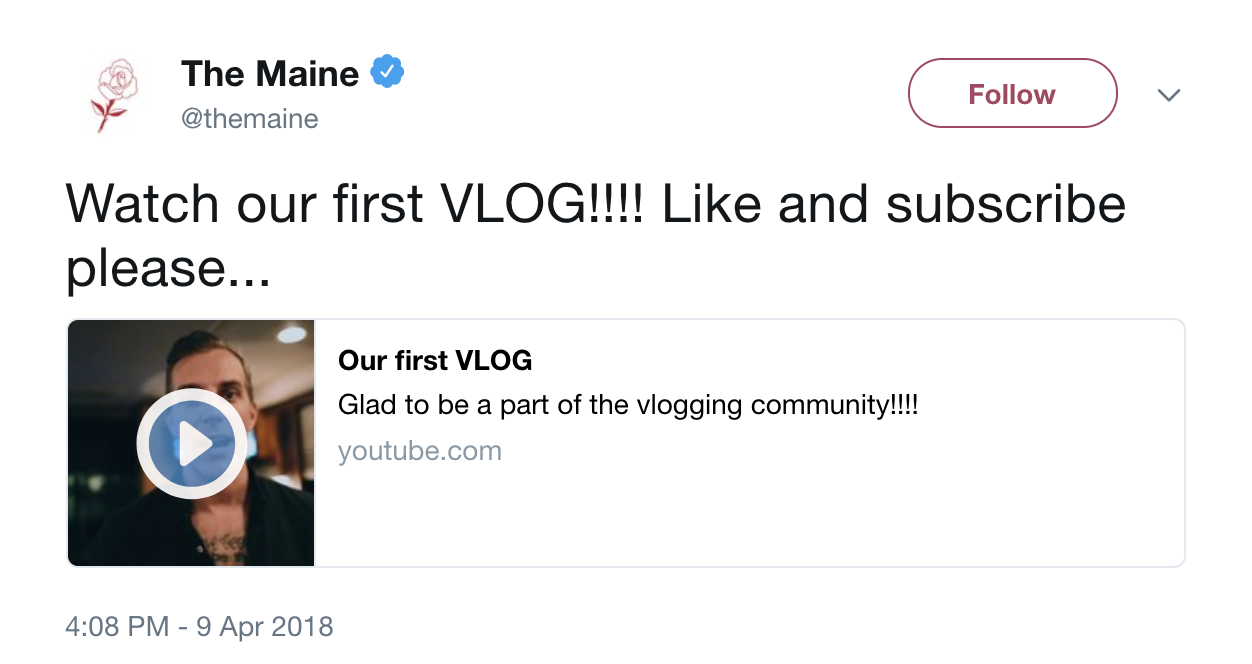This screenshot has height=664, width=1252.
Task: Click the caret to reveal more actions
Action: [x=1168, y=95]
